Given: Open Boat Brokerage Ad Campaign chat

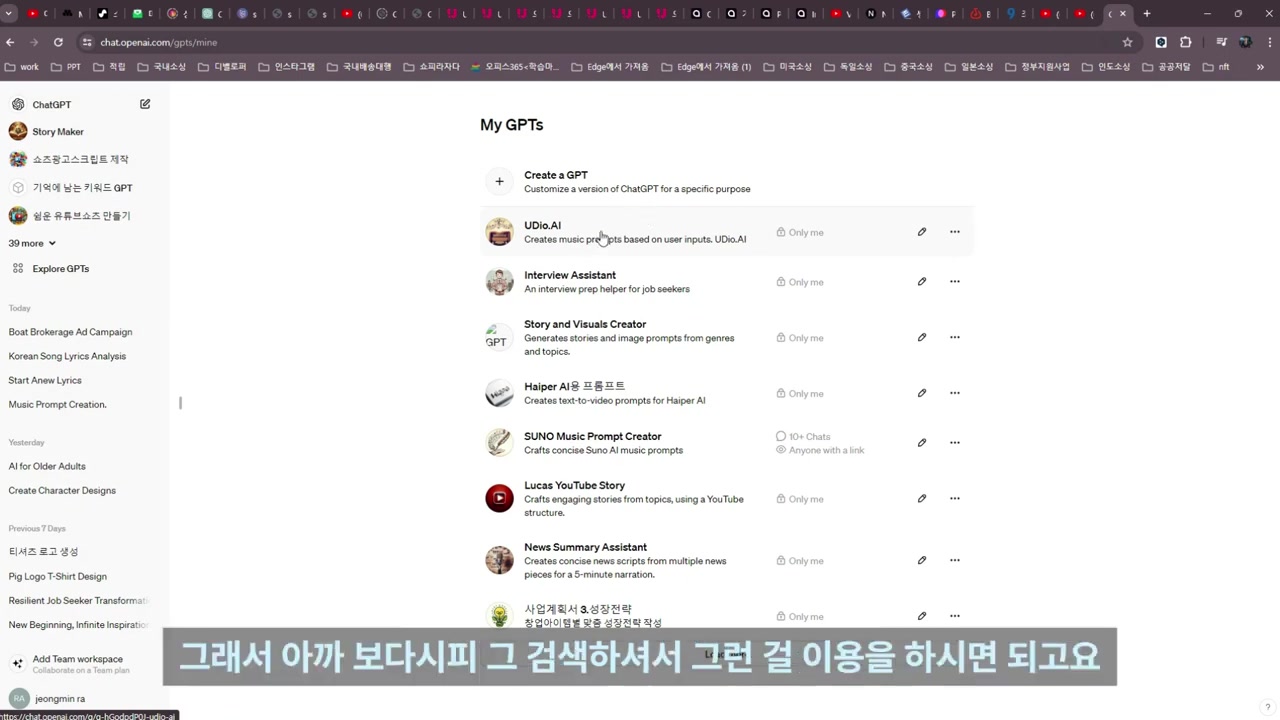Looking at the screenshot, I should point(70,332).
